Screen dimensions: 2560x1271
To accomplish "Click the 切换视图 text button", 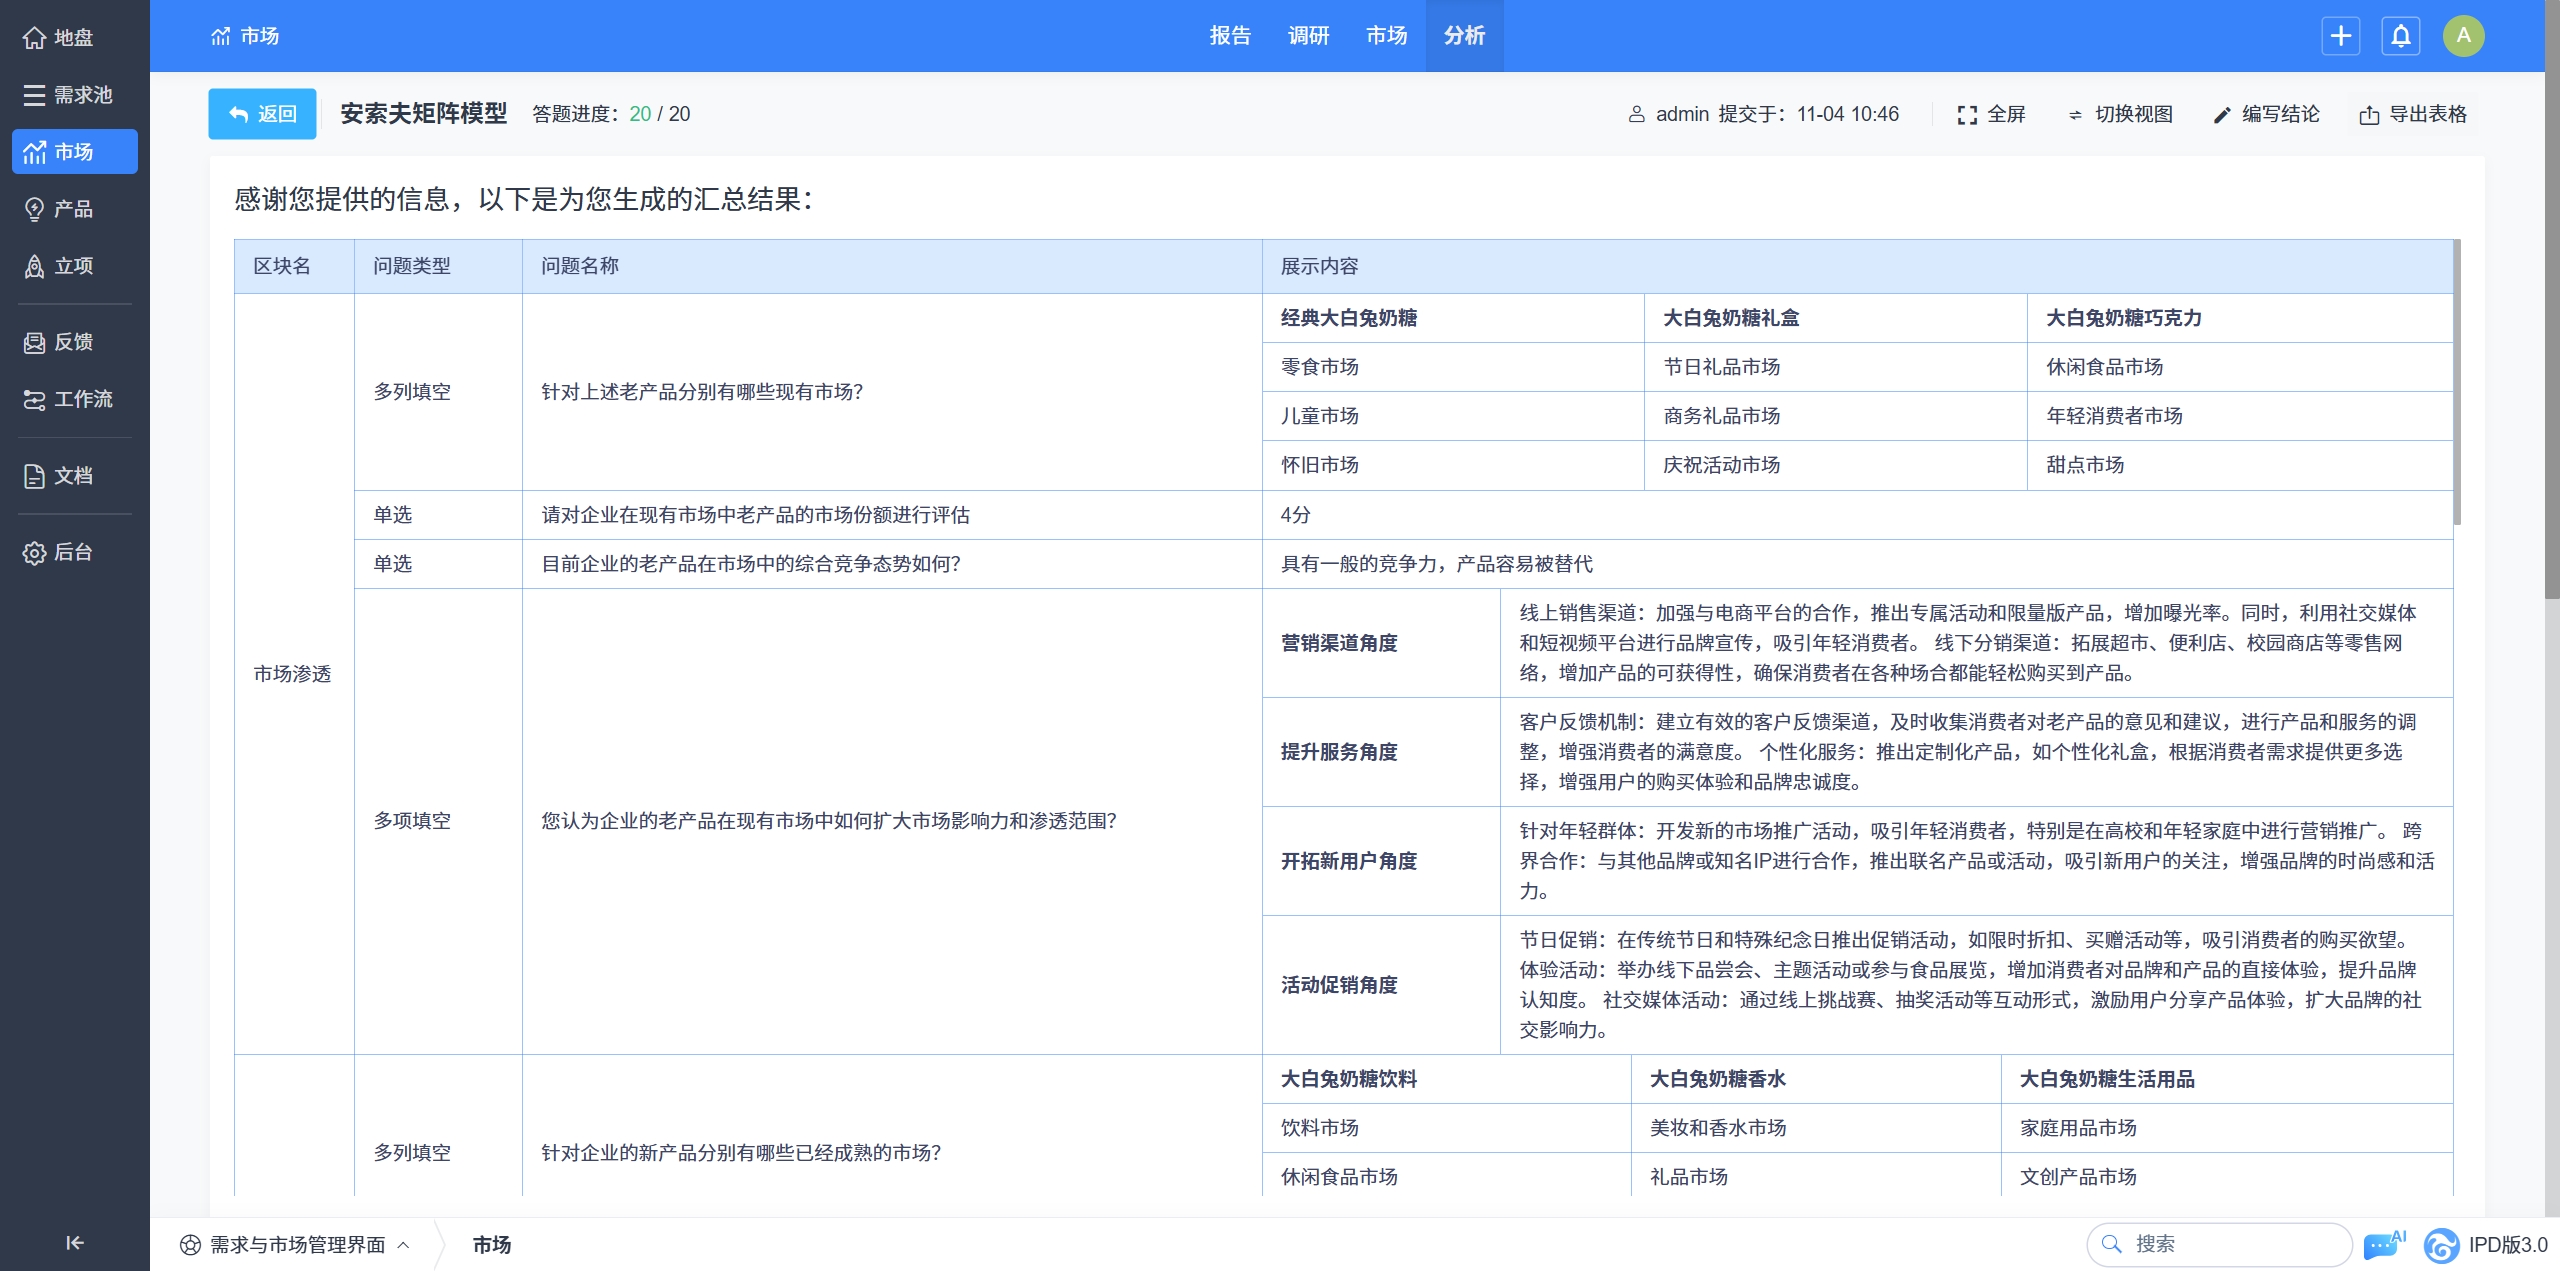I will coord(2134,114).
